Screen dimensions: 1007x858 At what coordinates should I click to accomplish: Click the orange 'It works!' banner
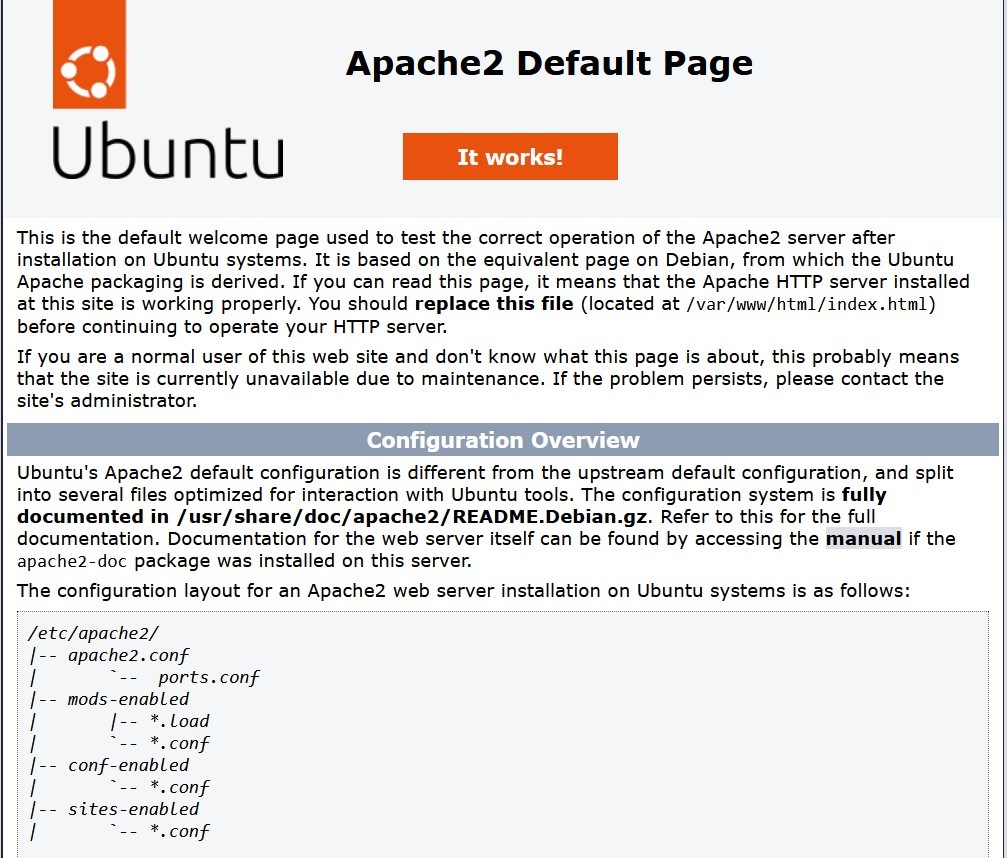[x=510, y=157]
